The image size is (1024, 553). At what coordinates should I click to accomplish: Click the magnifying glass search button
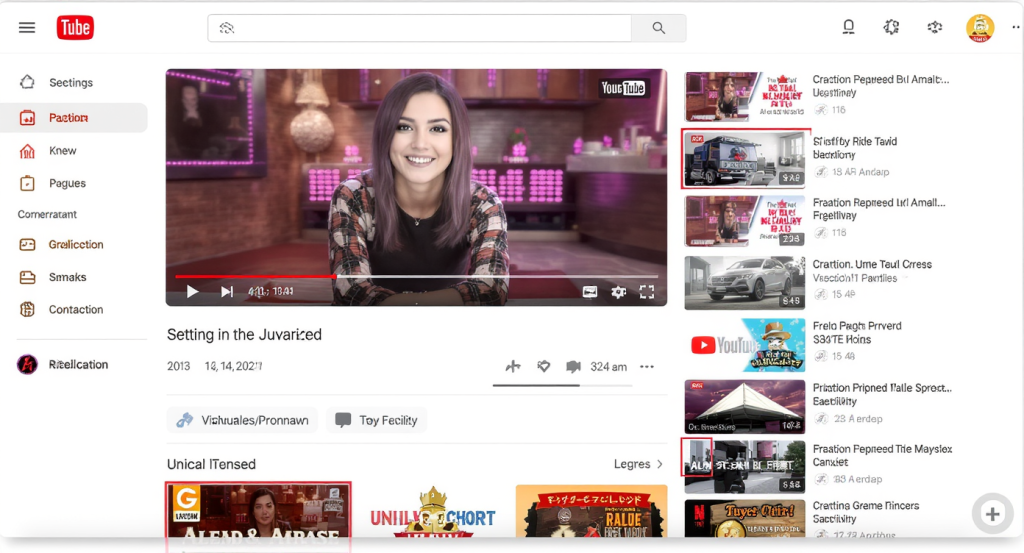658,28
